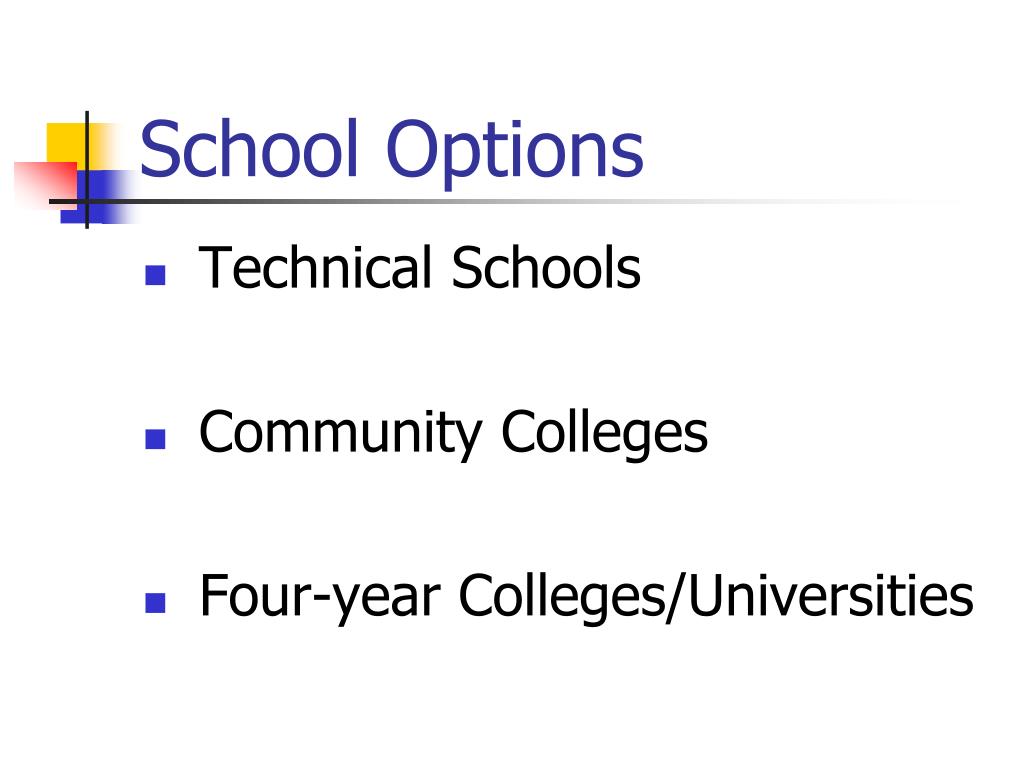The image size is (1024, 768).
Task: Click the slash between Colleges and Universities
Action: pos(677,598)
